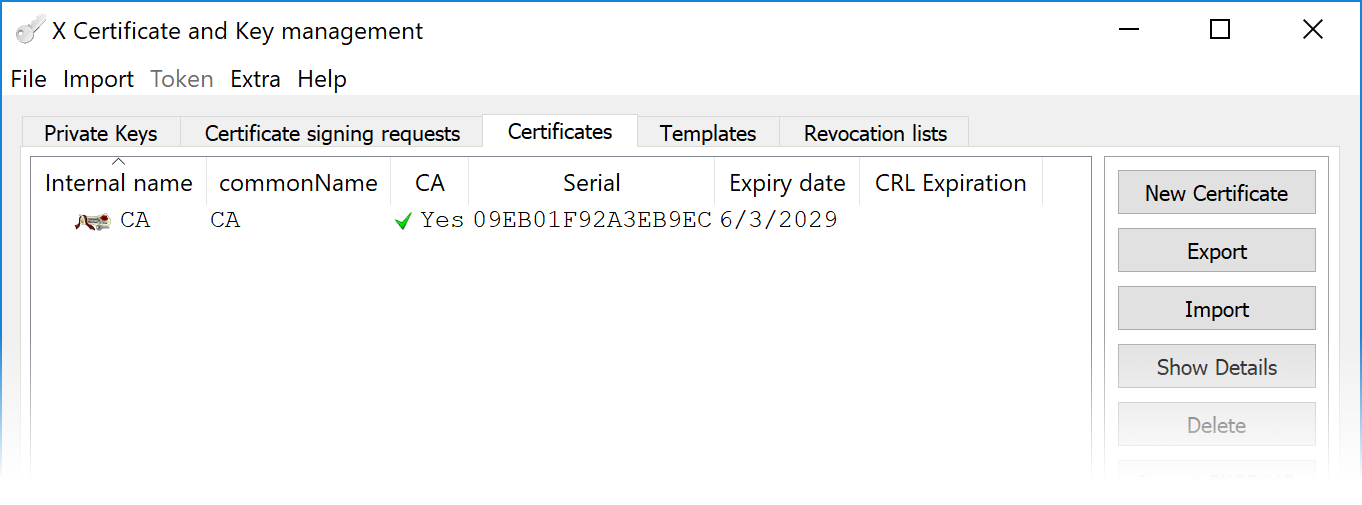Open the File menu
Image resolution: width=1362 pixels, height=505 pixels.
28,79
